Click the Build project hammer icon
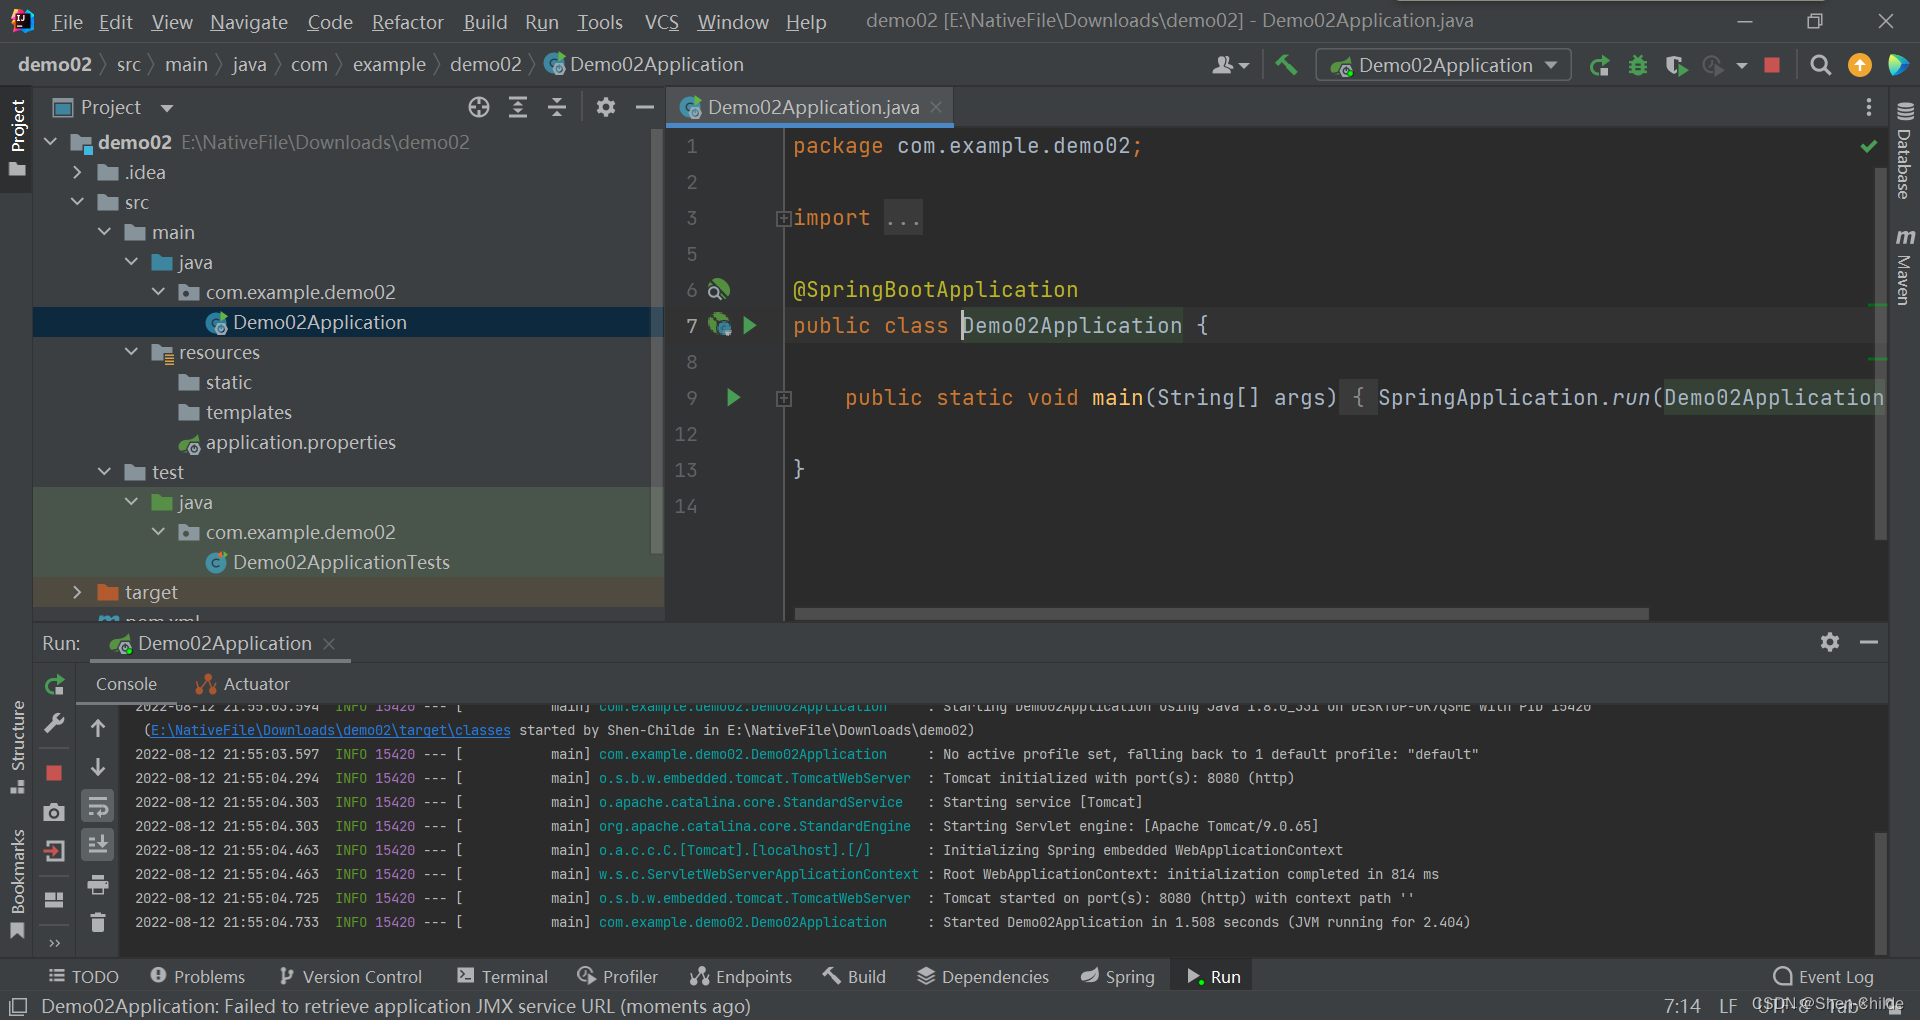 click(1286, 65)
